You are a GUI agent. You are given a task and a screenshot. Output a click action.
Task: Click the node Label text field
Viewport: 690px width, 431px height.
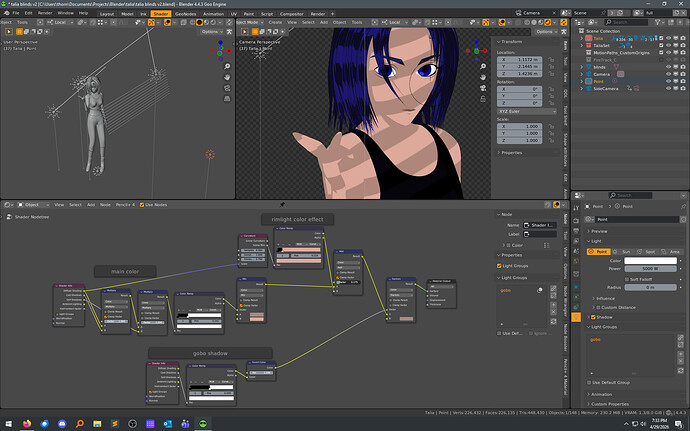pyautogui.click(x=540, y=234)
